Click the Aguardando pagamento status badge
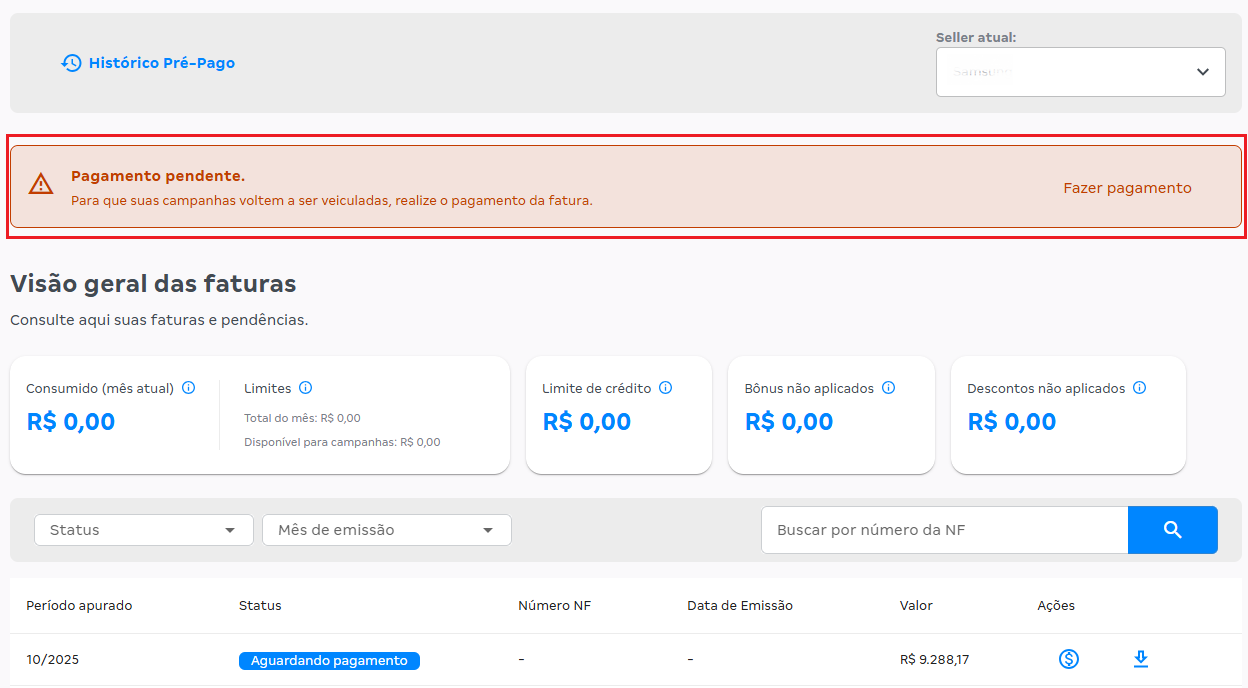 (329, 661)
